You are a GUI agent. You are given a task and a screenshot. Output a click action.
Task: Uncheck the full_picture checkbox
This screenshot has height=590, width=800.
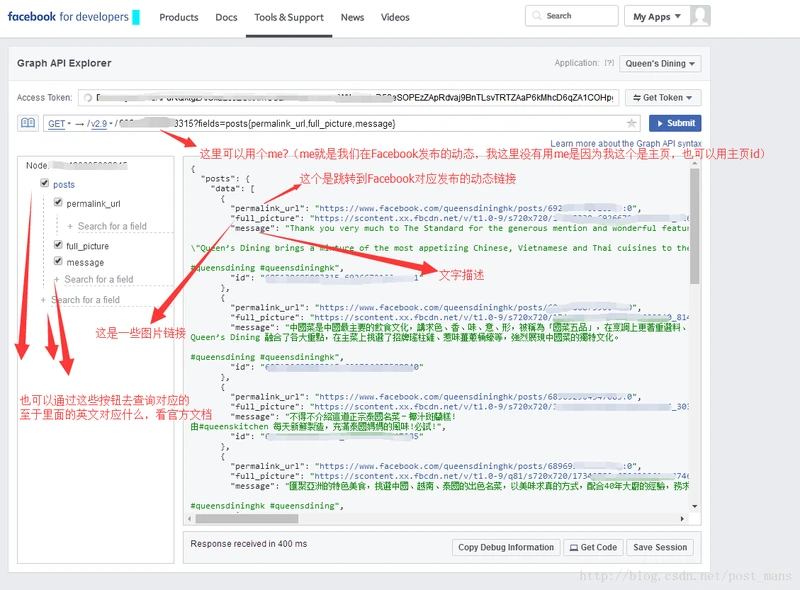pos(58,245)
